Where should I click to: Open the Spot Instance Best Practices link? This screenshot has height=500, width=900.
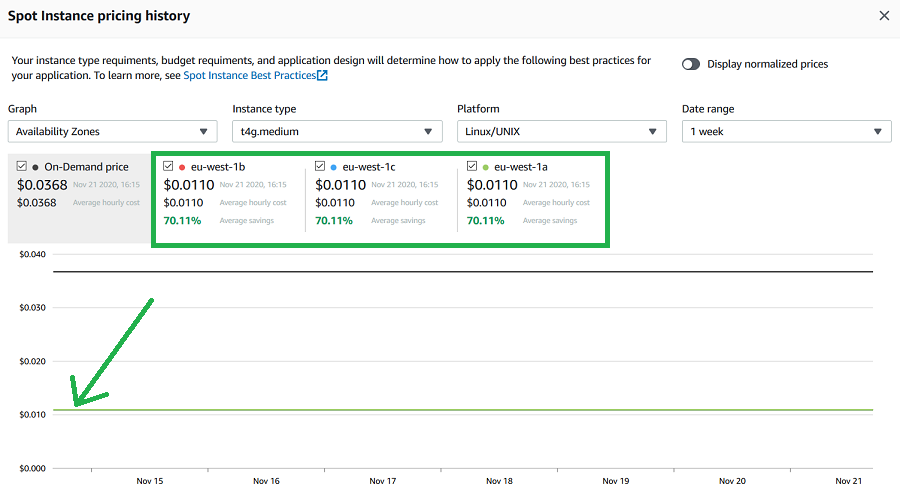(x=249, y=75)
